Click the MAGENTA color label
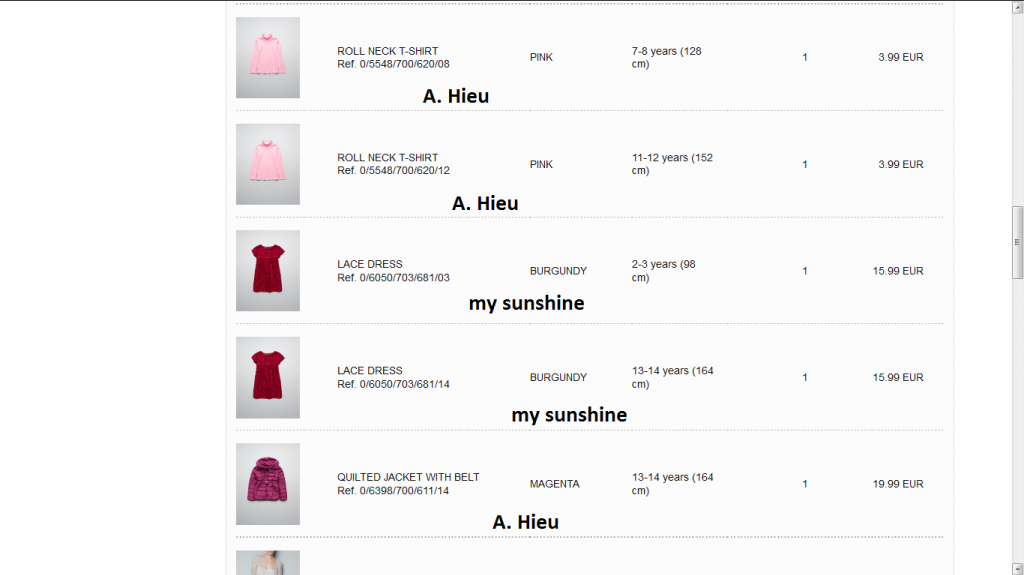This screenshot has height=575, width=1024. tap(555, 484)
